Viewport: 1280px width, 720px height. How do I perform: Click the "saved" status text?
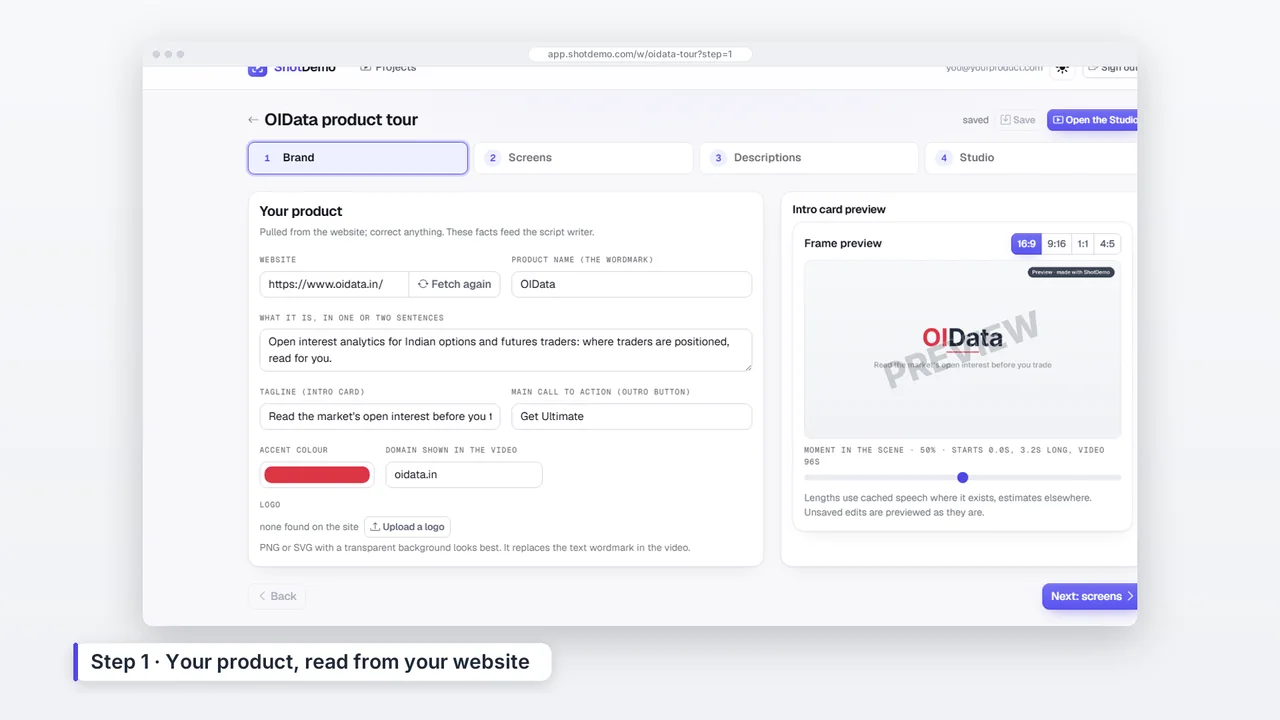[975, 120]
